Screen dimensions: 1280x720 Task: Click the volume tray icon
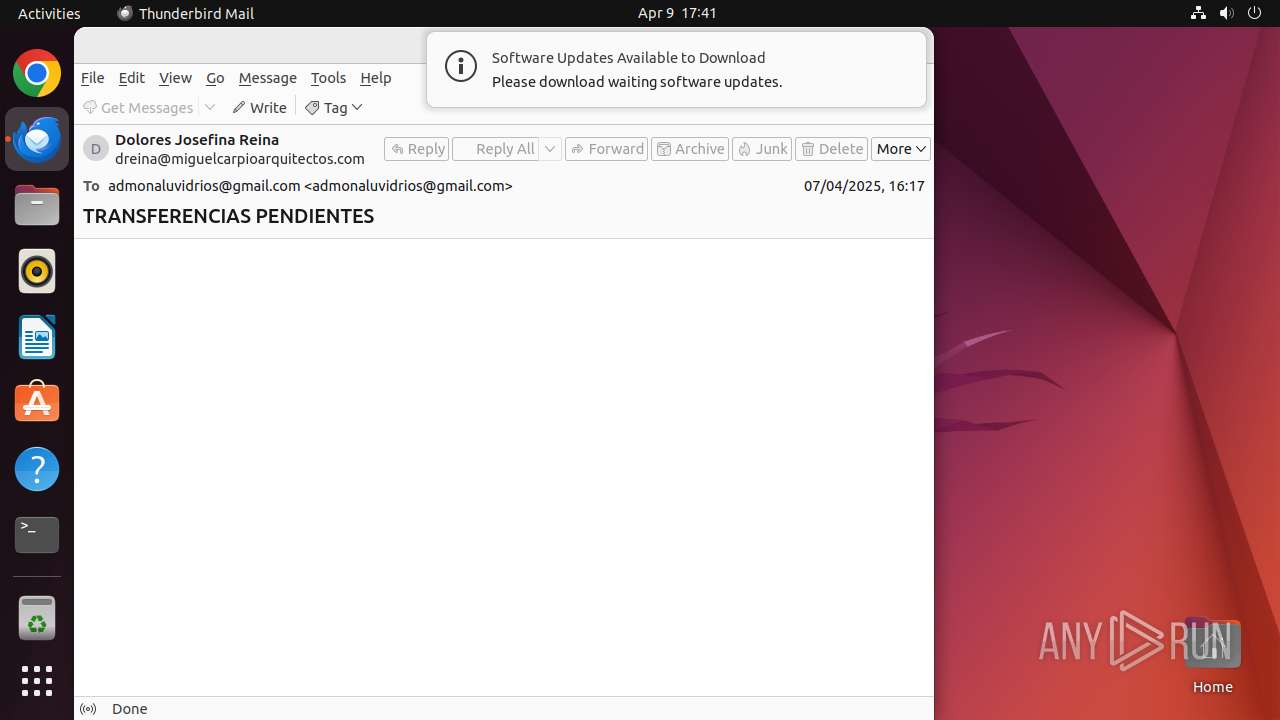pyautogui.click(x=1226, y=13)
